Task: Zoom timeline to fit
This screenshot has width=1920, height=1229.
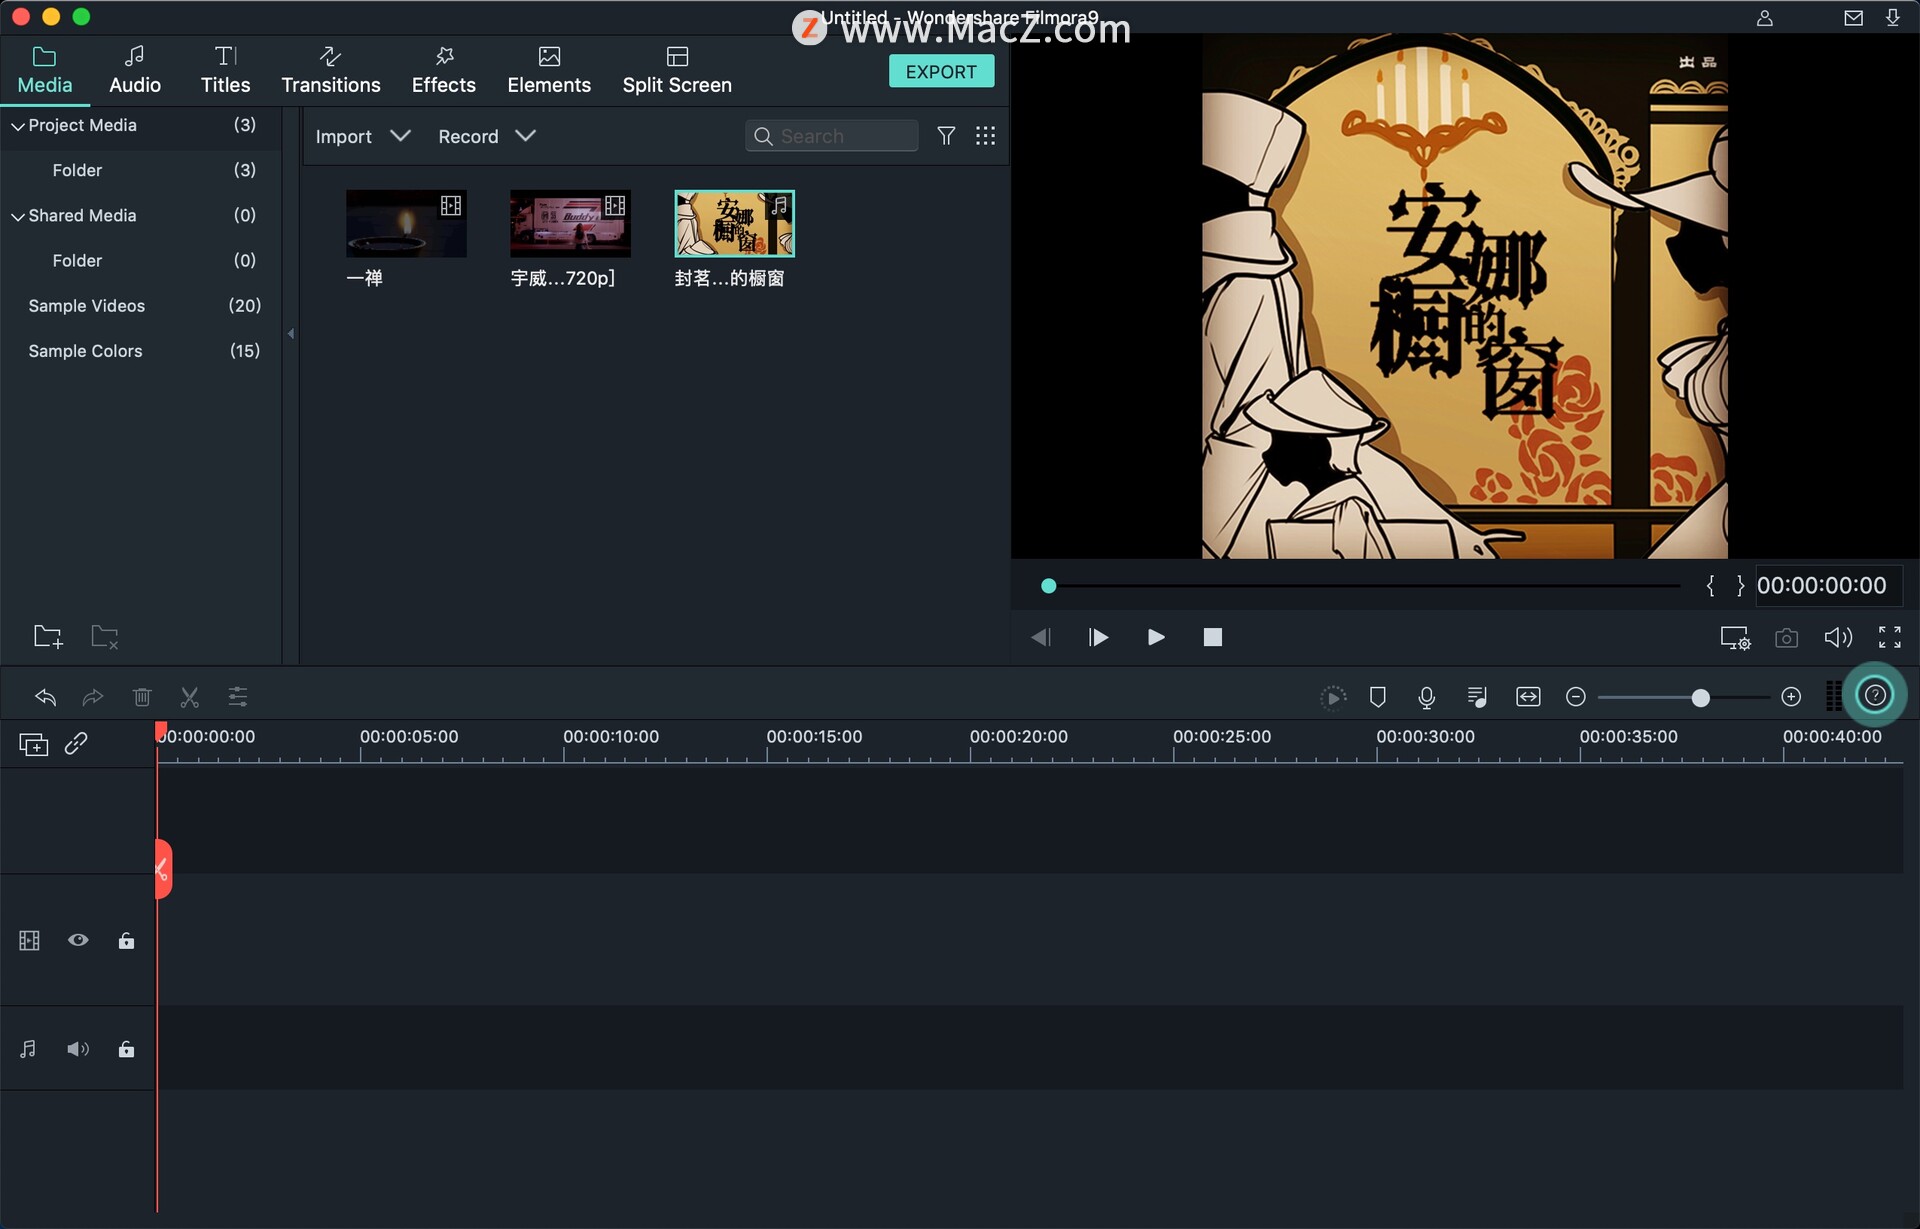Action: (x=1528, y=697)
